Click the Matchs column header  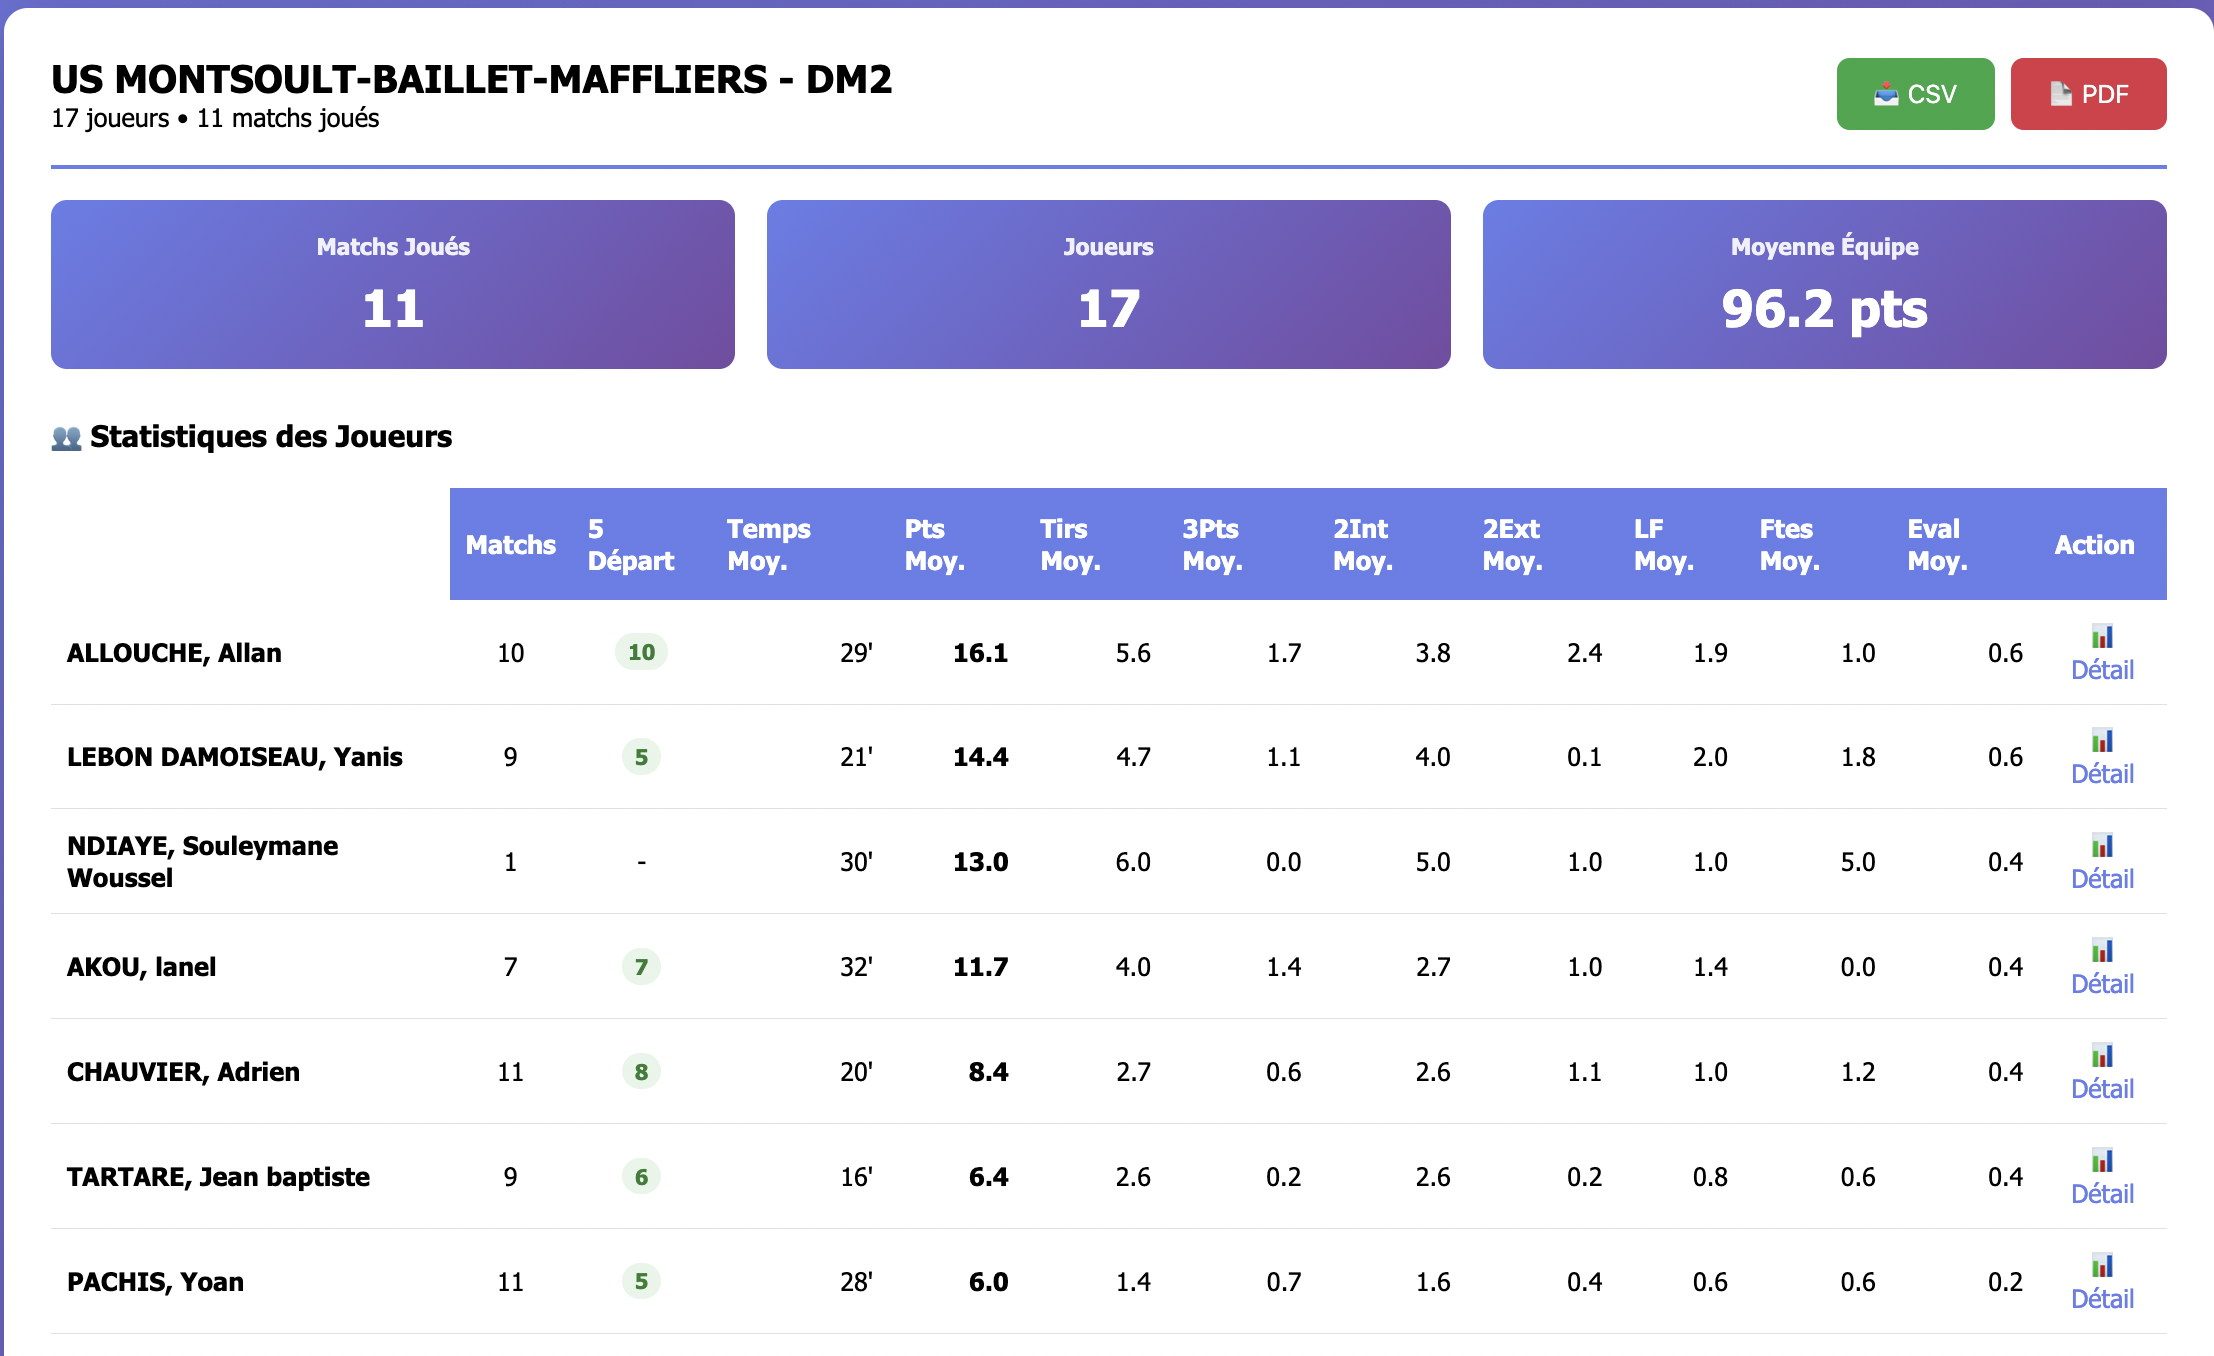pos(510,545)
